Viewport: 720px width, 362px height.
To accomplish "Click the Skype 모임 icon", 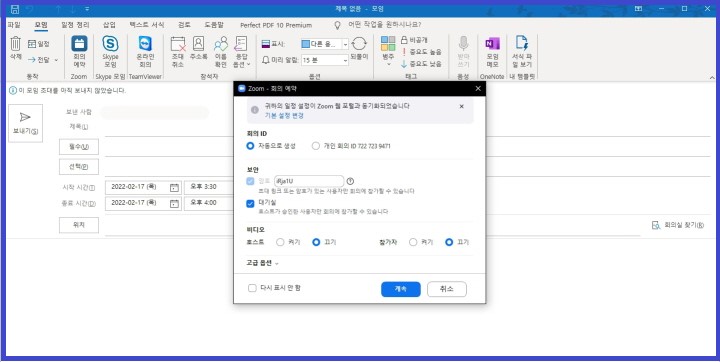I will click(x=110, y=51).
